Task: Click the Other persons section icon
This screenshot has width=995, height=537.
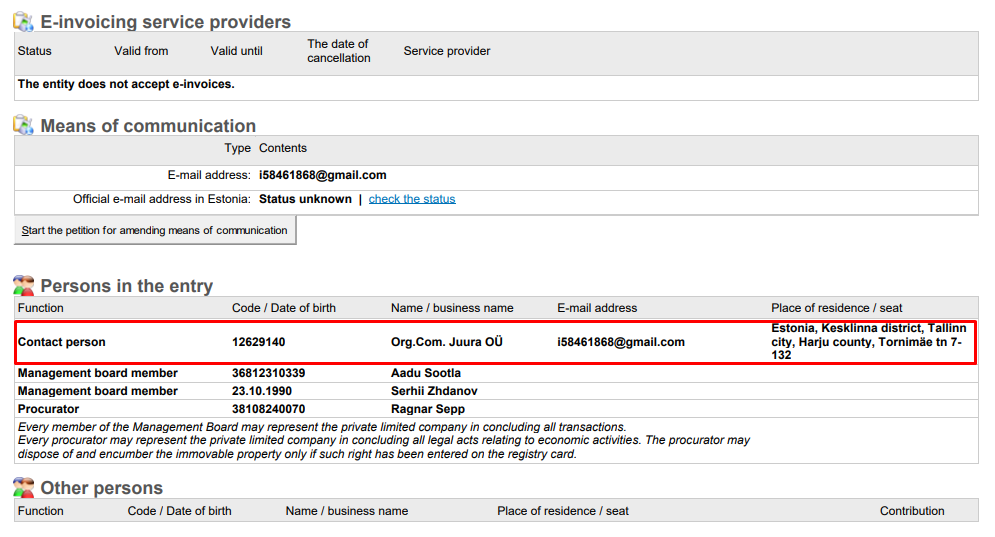Action: pyautogui.click(x=23, y=487)
